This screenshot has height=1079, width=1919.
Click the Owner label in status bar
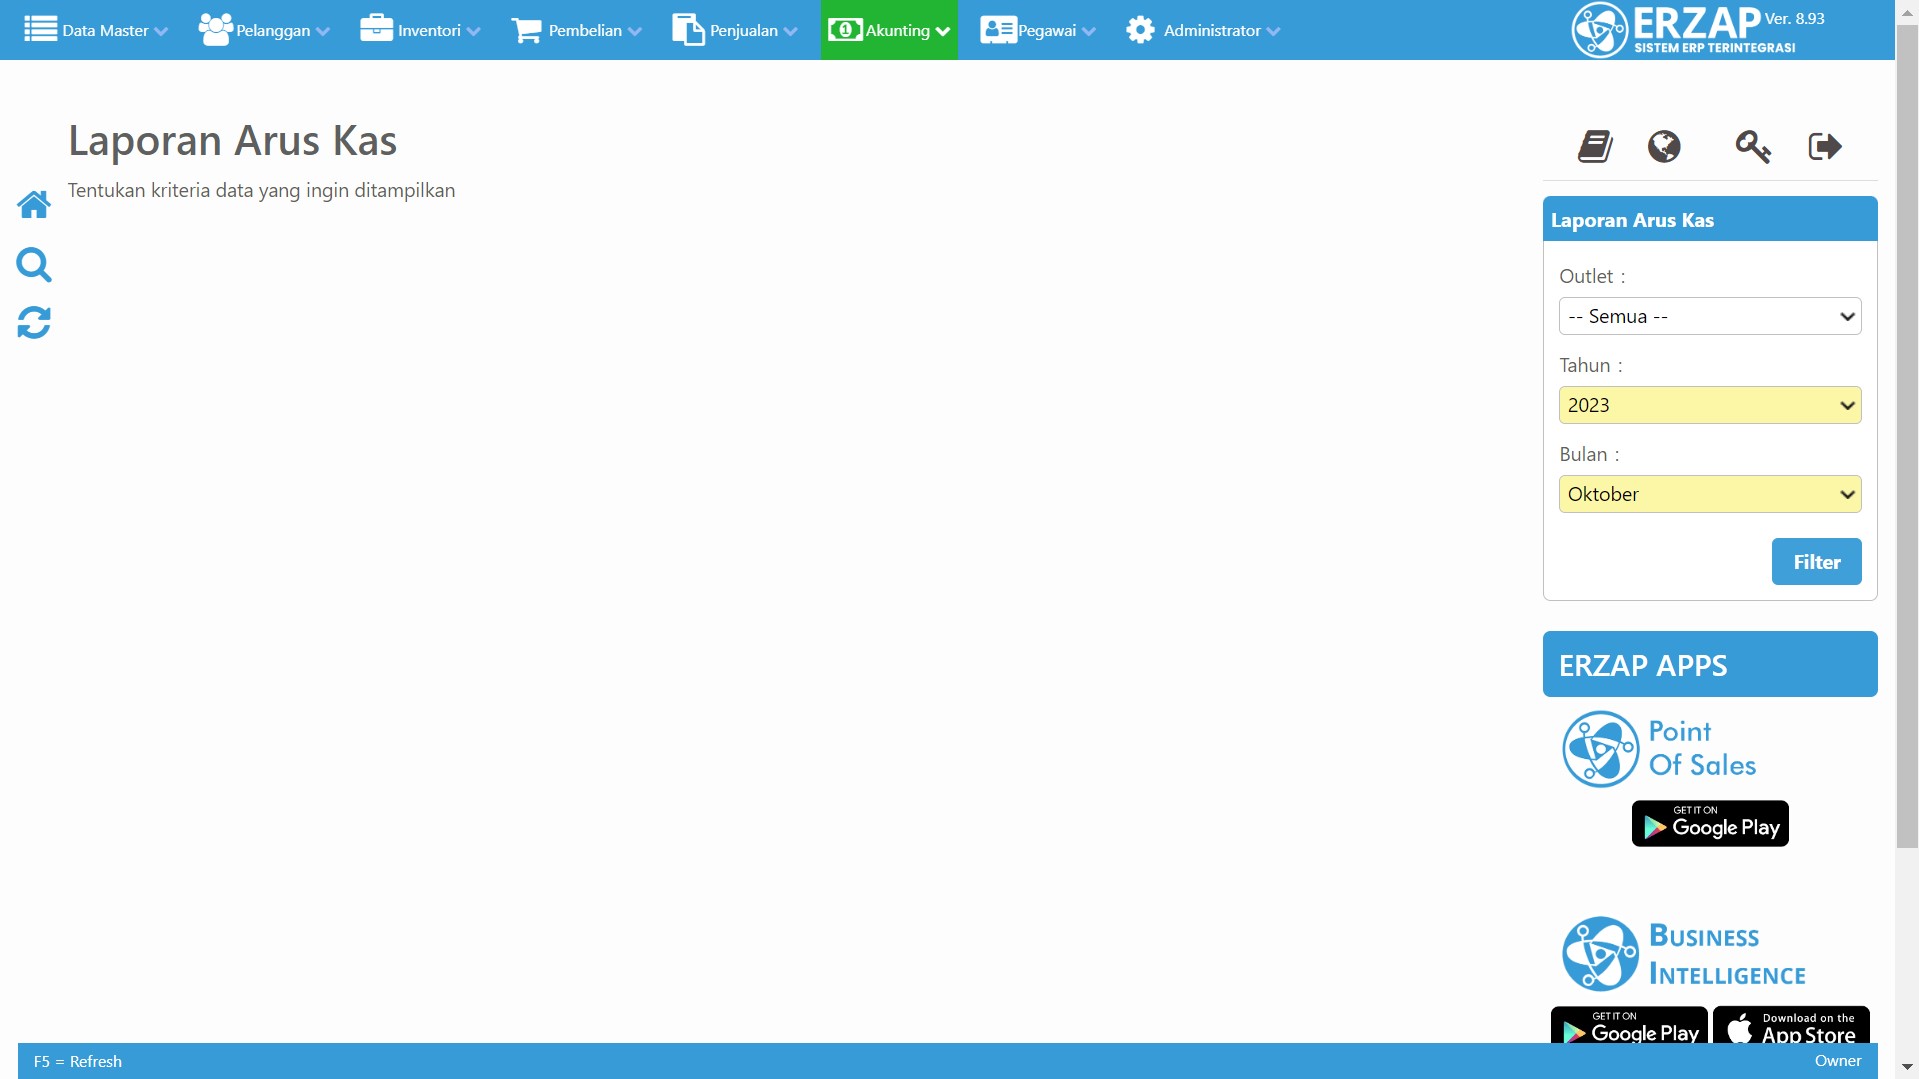coord(1838,1061)
